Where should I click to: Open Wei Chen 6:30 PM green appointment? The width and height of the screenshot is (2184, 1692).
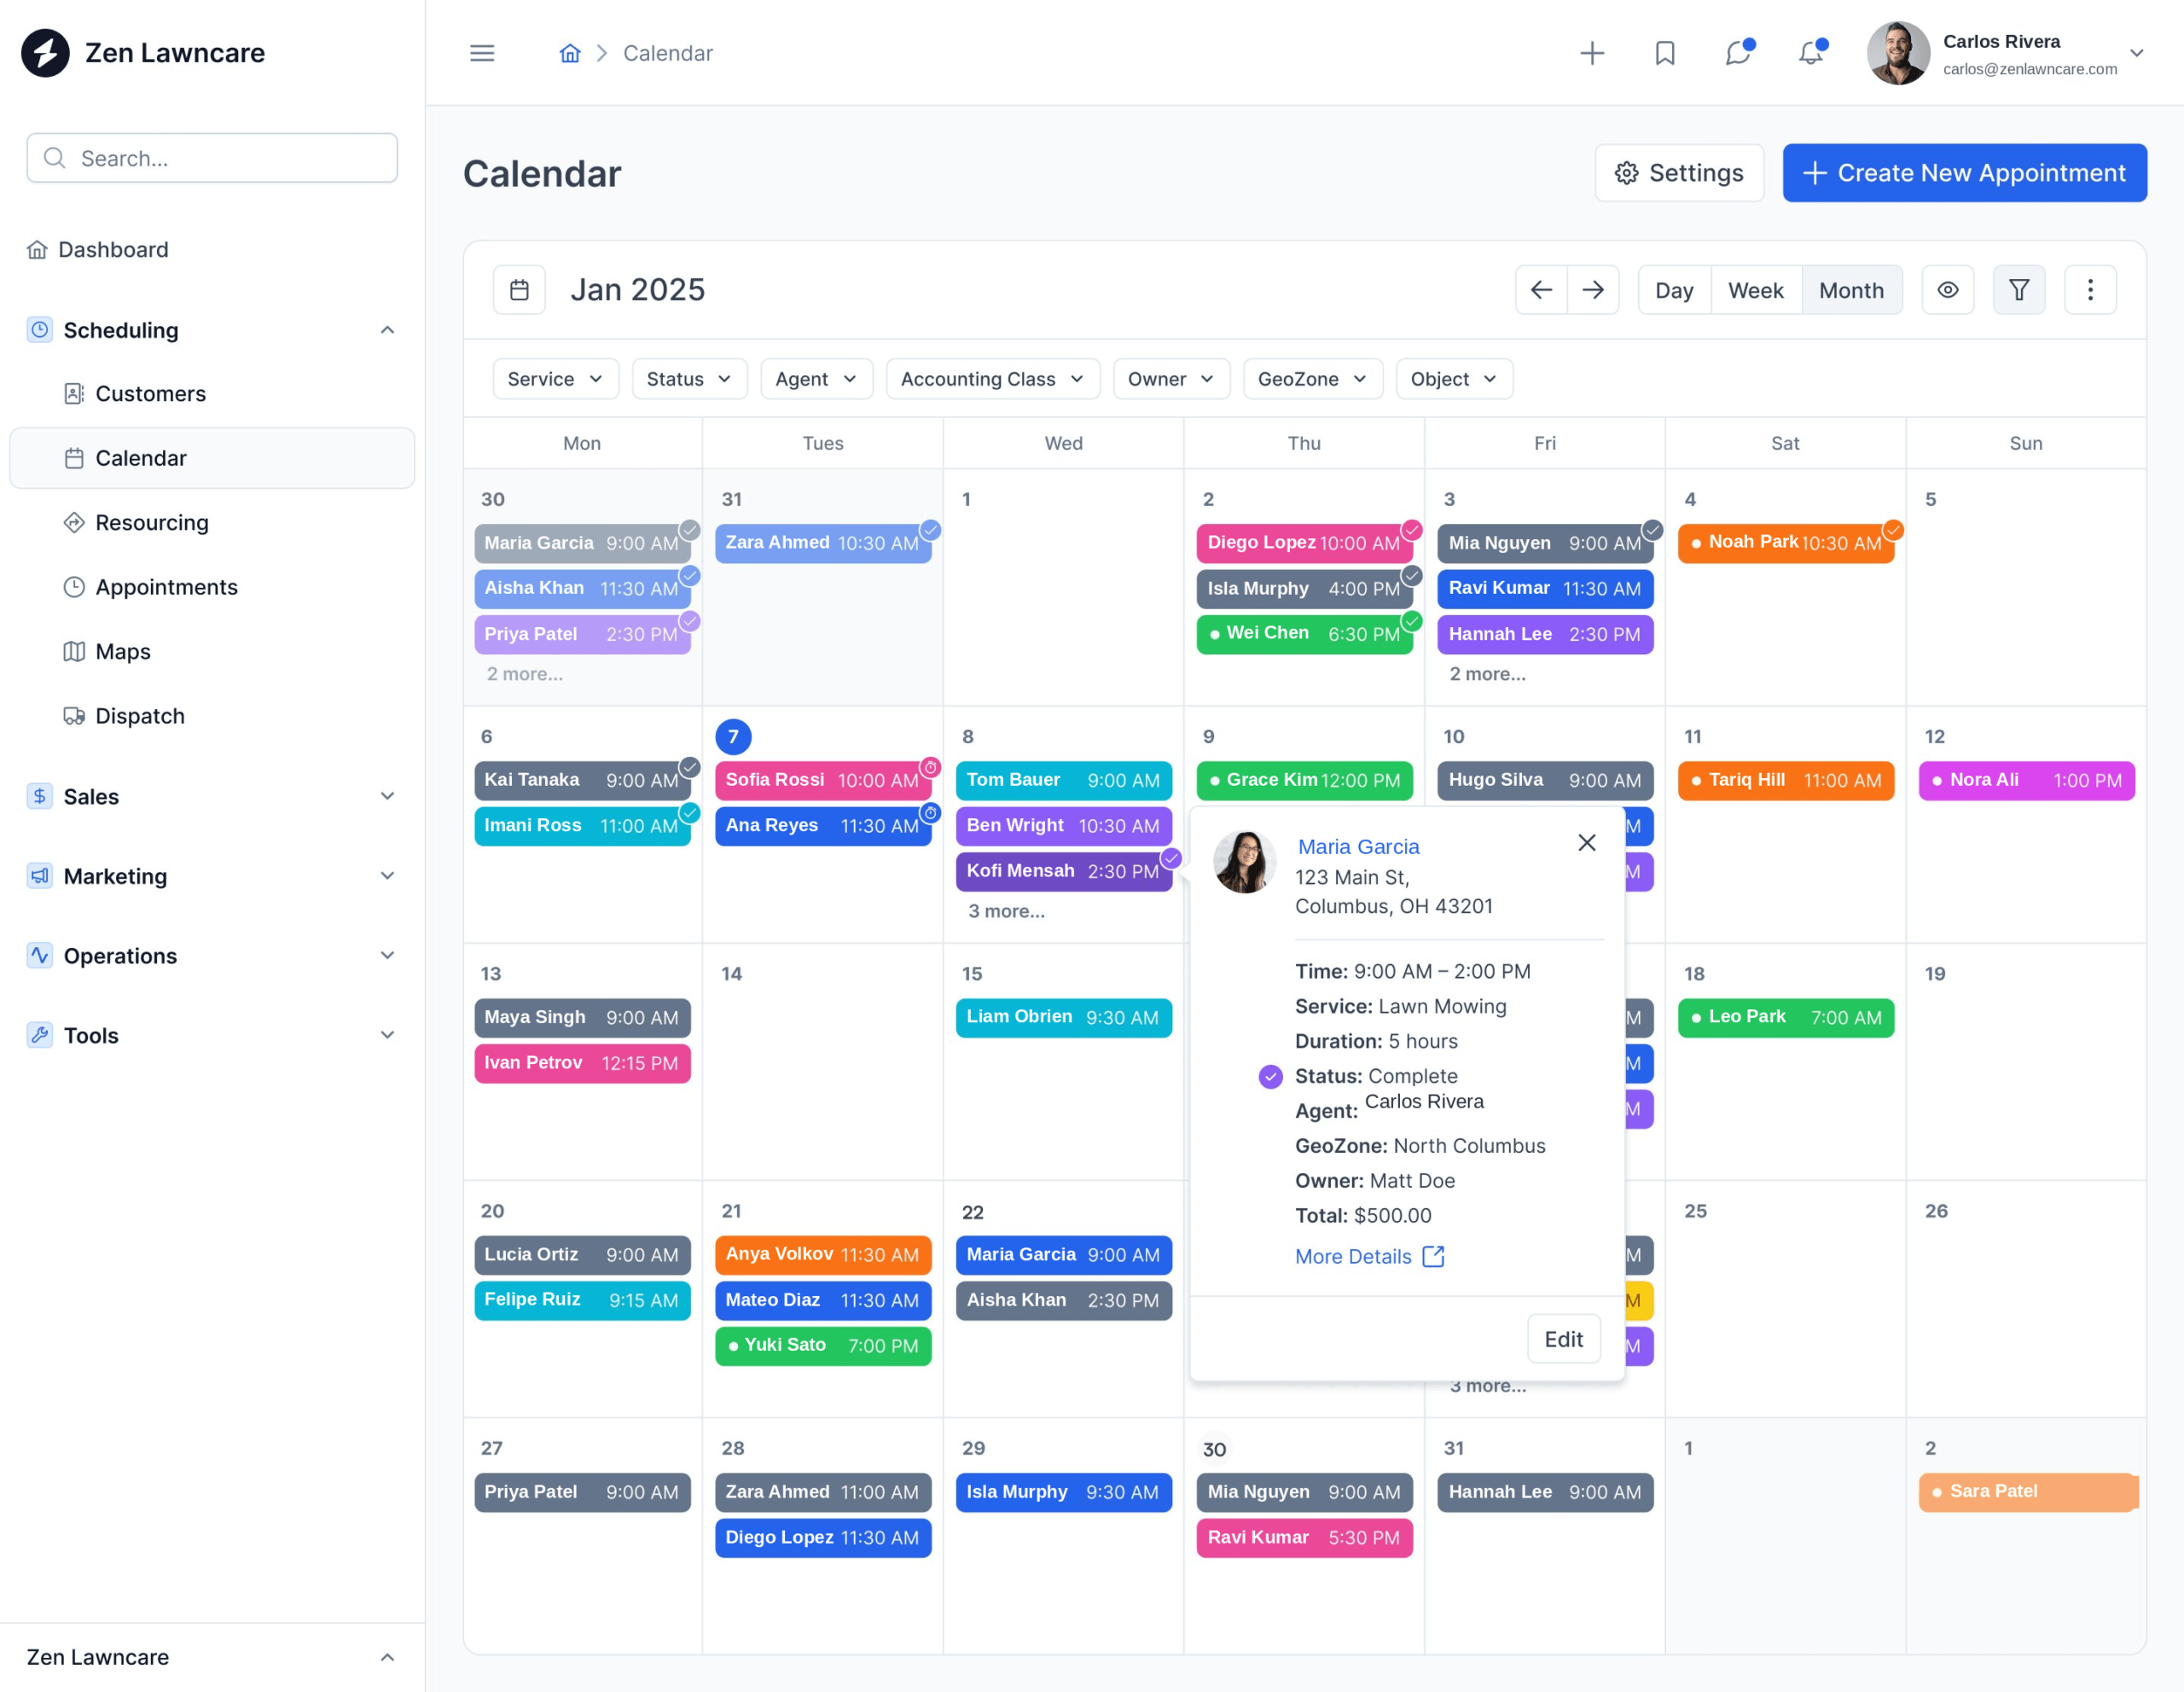click(x=1304, y=634)
